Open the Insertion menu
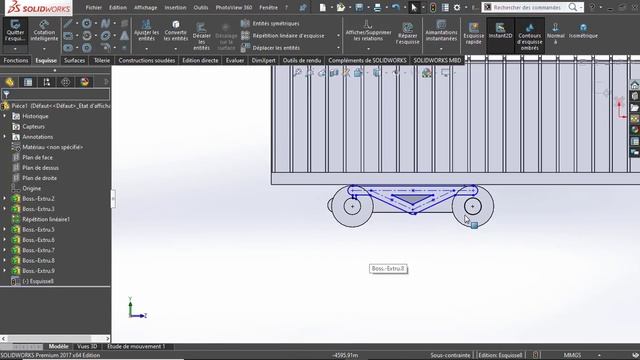 coord(175,7)
